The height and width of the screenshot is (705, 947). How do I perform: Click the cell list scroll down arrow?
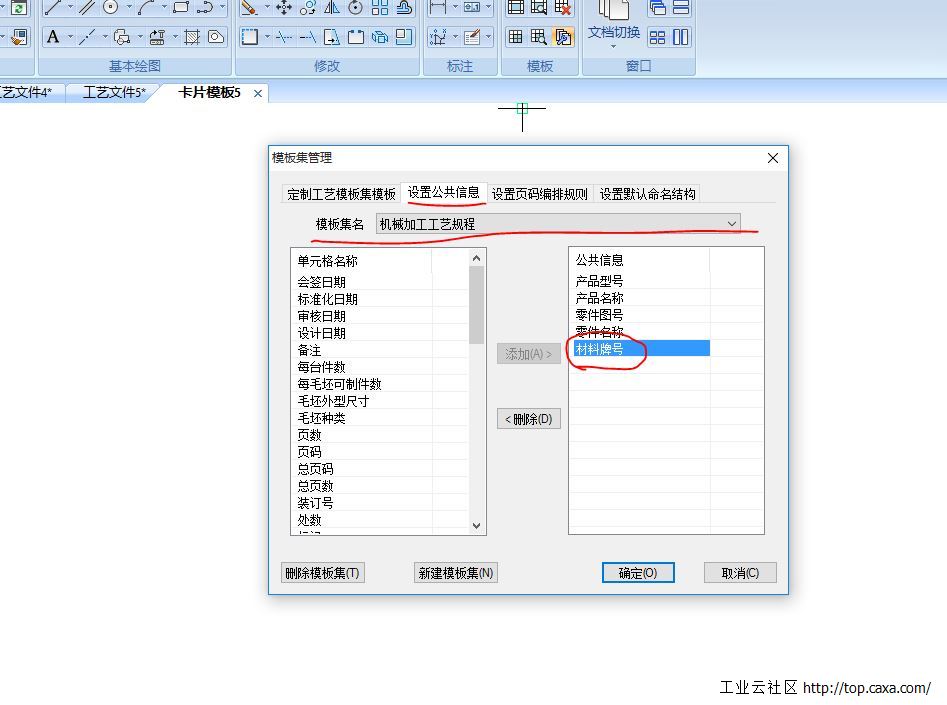click(477, 525)
